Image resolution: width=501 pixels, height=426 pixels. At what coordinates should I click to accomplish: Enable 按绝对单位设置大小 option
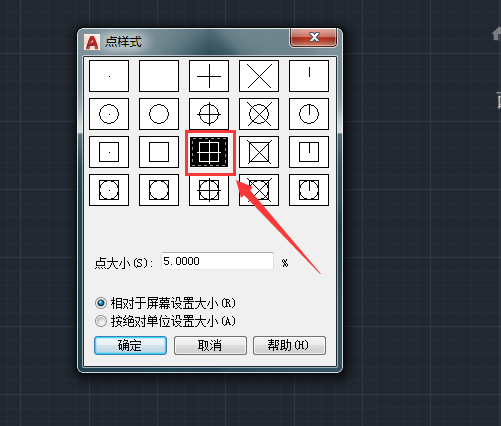coord(165,321)
